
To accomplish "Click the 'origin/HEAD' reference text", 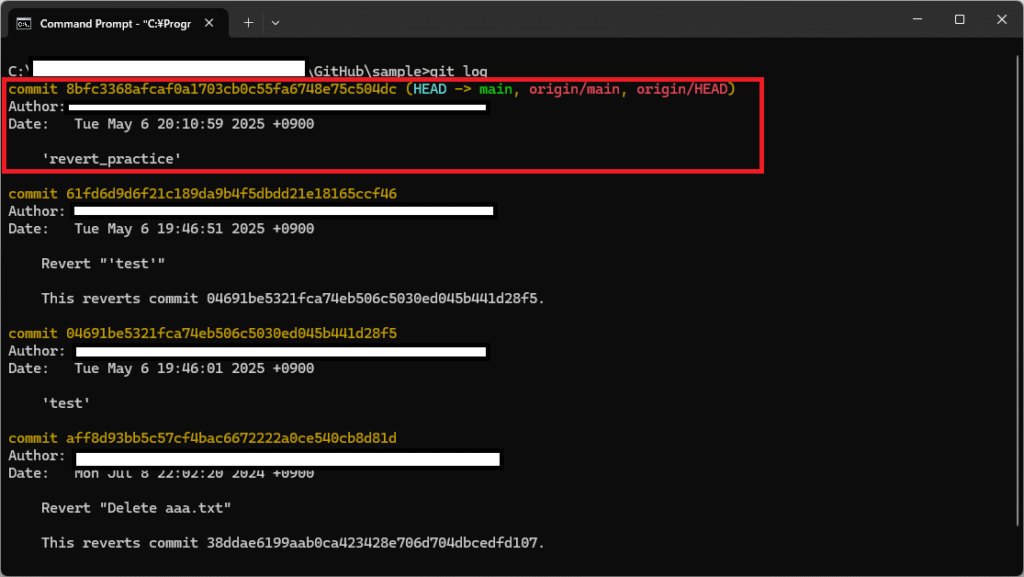I will click(682, 89).
